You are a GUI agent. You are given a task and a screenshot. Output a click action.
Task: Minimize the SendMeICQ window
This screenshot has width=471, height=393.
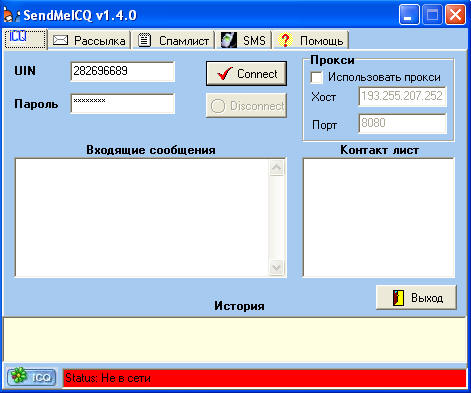(x=409, y=15)
